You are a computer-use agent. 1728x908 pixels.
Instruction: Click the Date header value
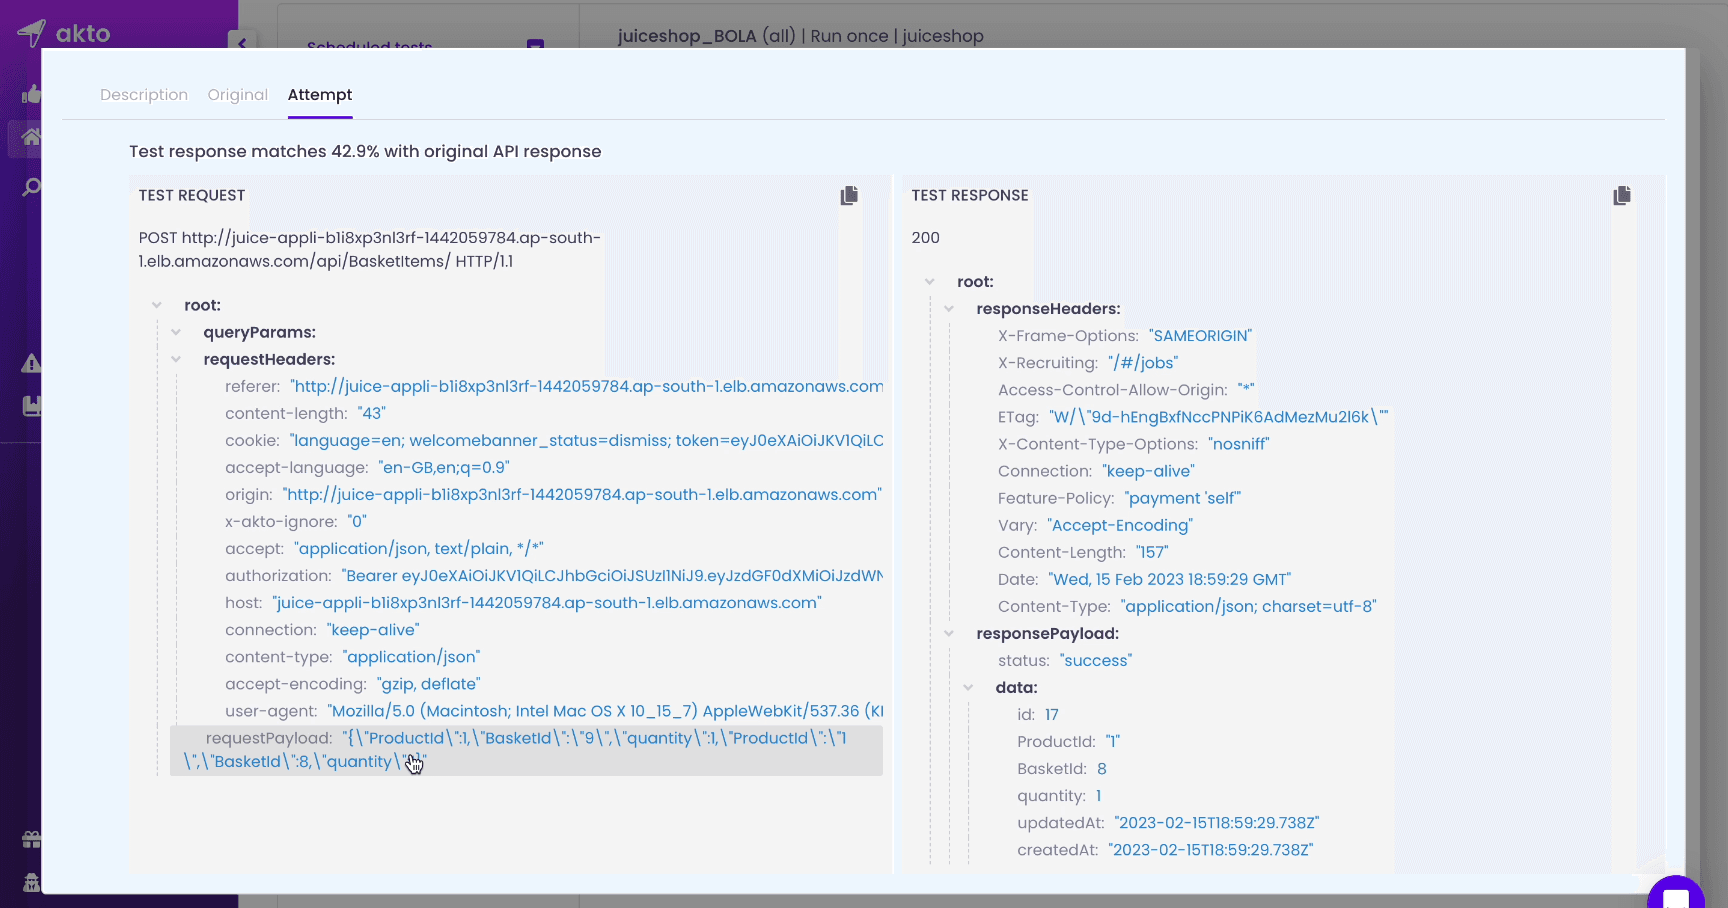click(x=1170, y=578)
